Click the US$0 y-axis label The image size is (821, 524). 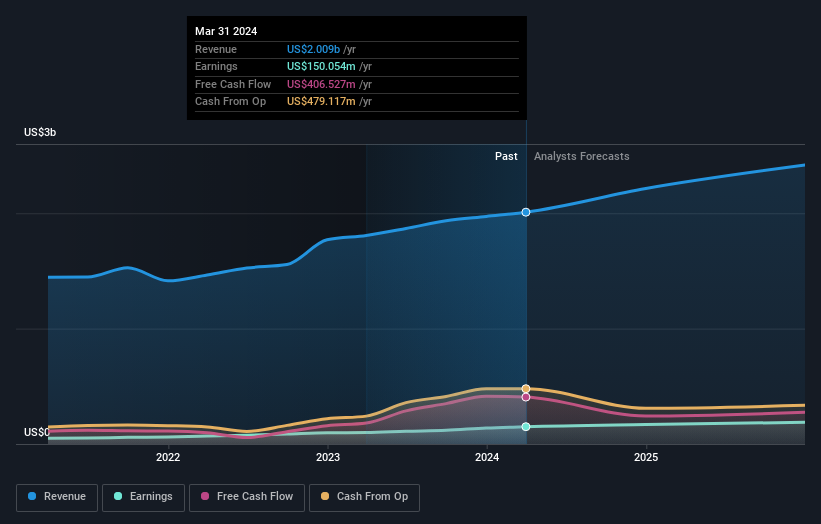pos(37,432)
